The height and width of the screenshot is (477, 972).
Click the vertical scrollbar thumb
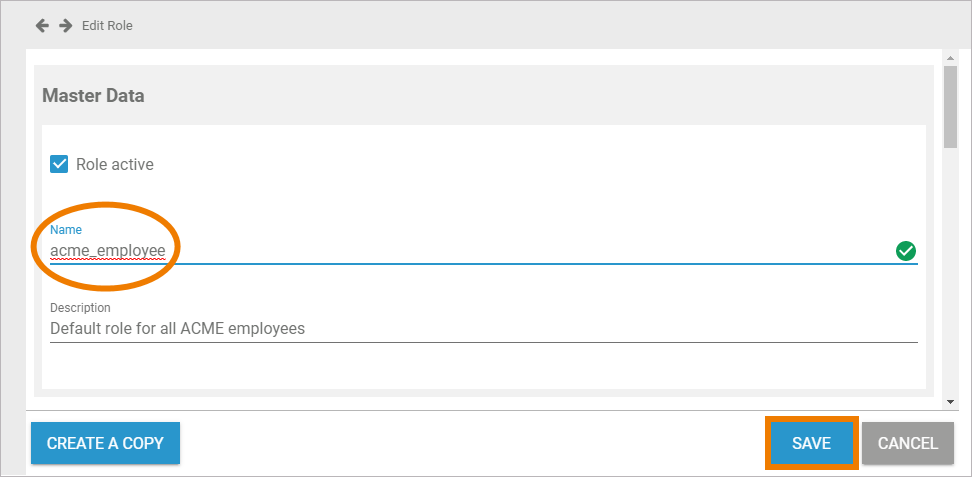(950, 105)
